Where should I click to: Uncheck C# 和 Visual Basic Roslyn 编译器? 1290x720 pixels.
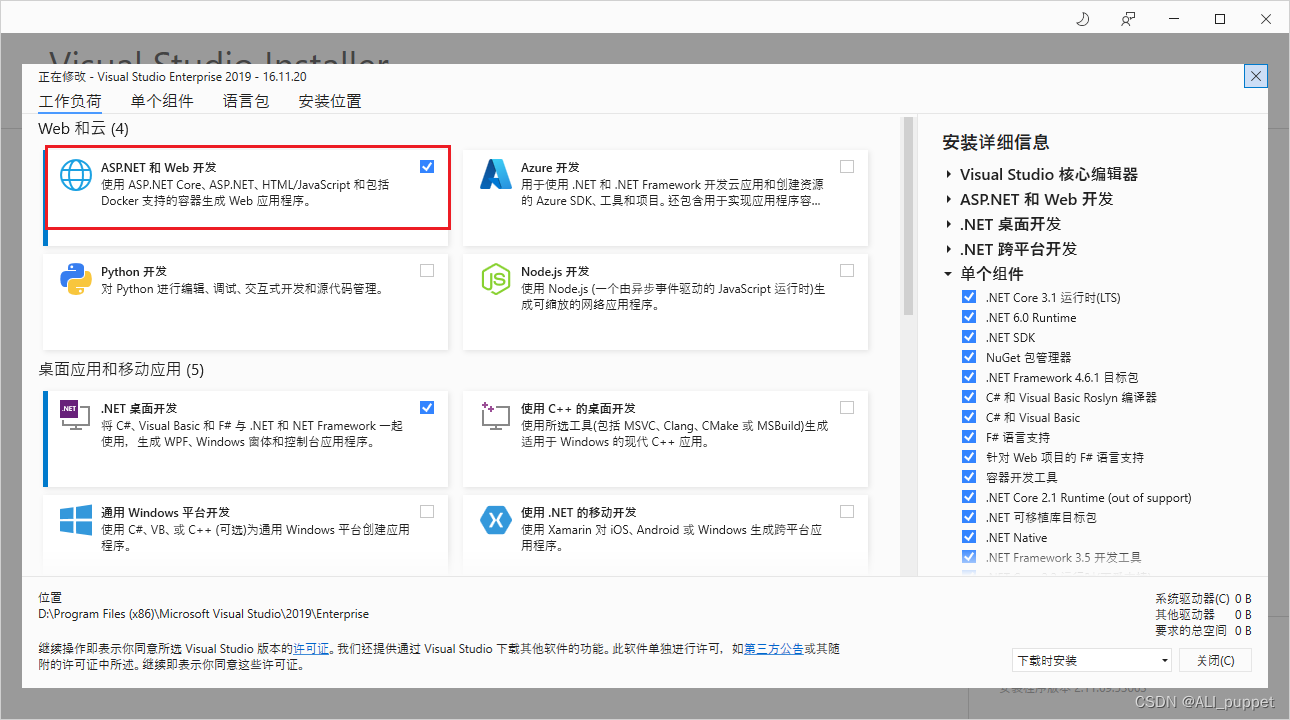pyautogui.click(x=968, y=397)
